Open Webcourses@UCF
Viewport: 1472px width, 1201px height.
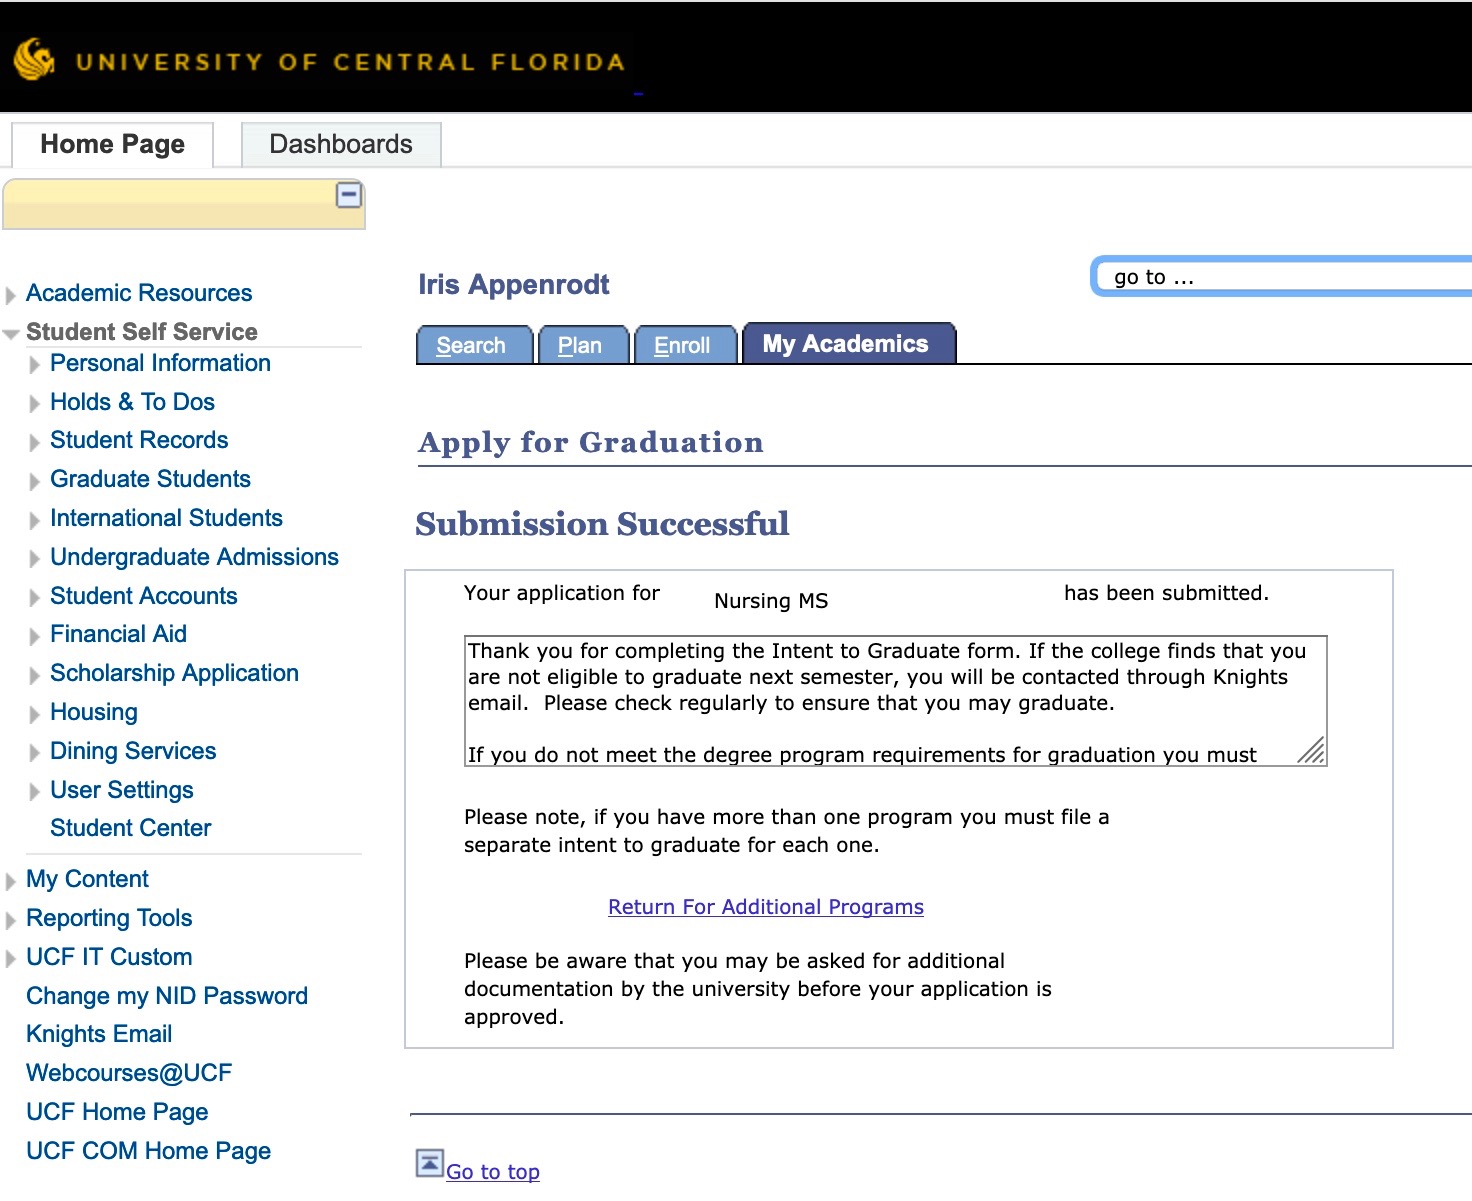128,1072
